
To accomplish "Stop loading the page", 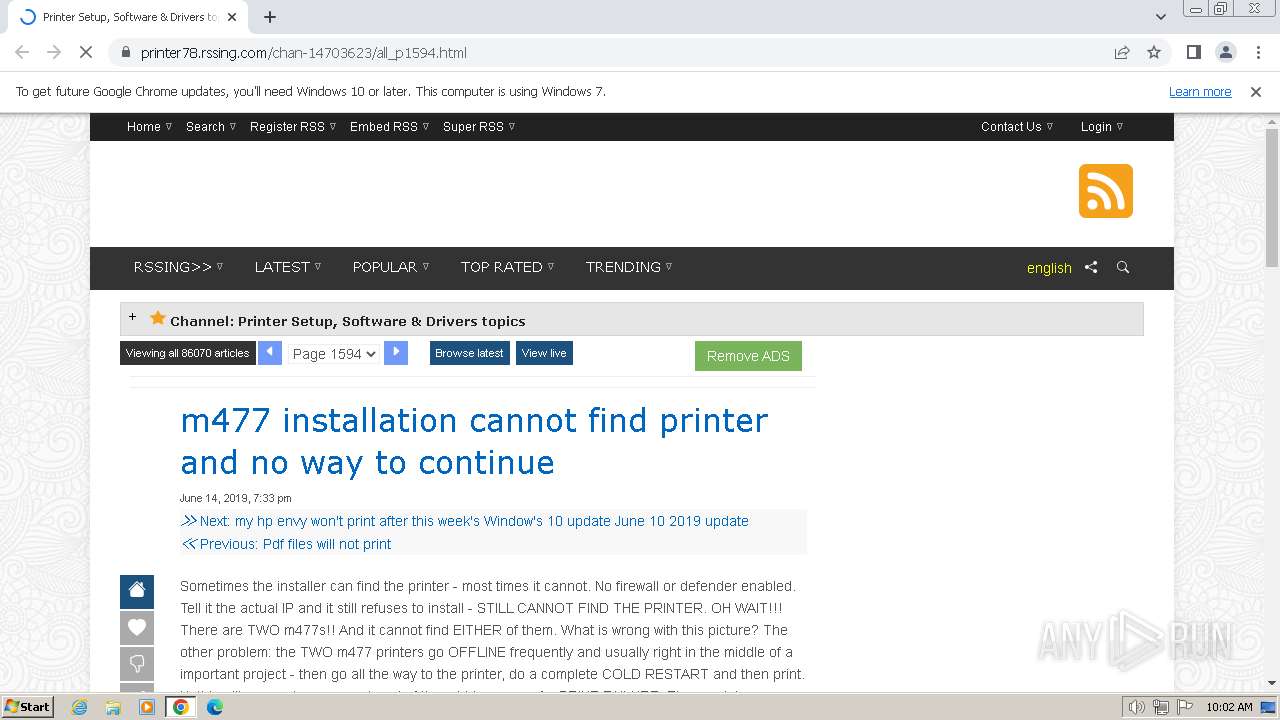I will 86,52.
